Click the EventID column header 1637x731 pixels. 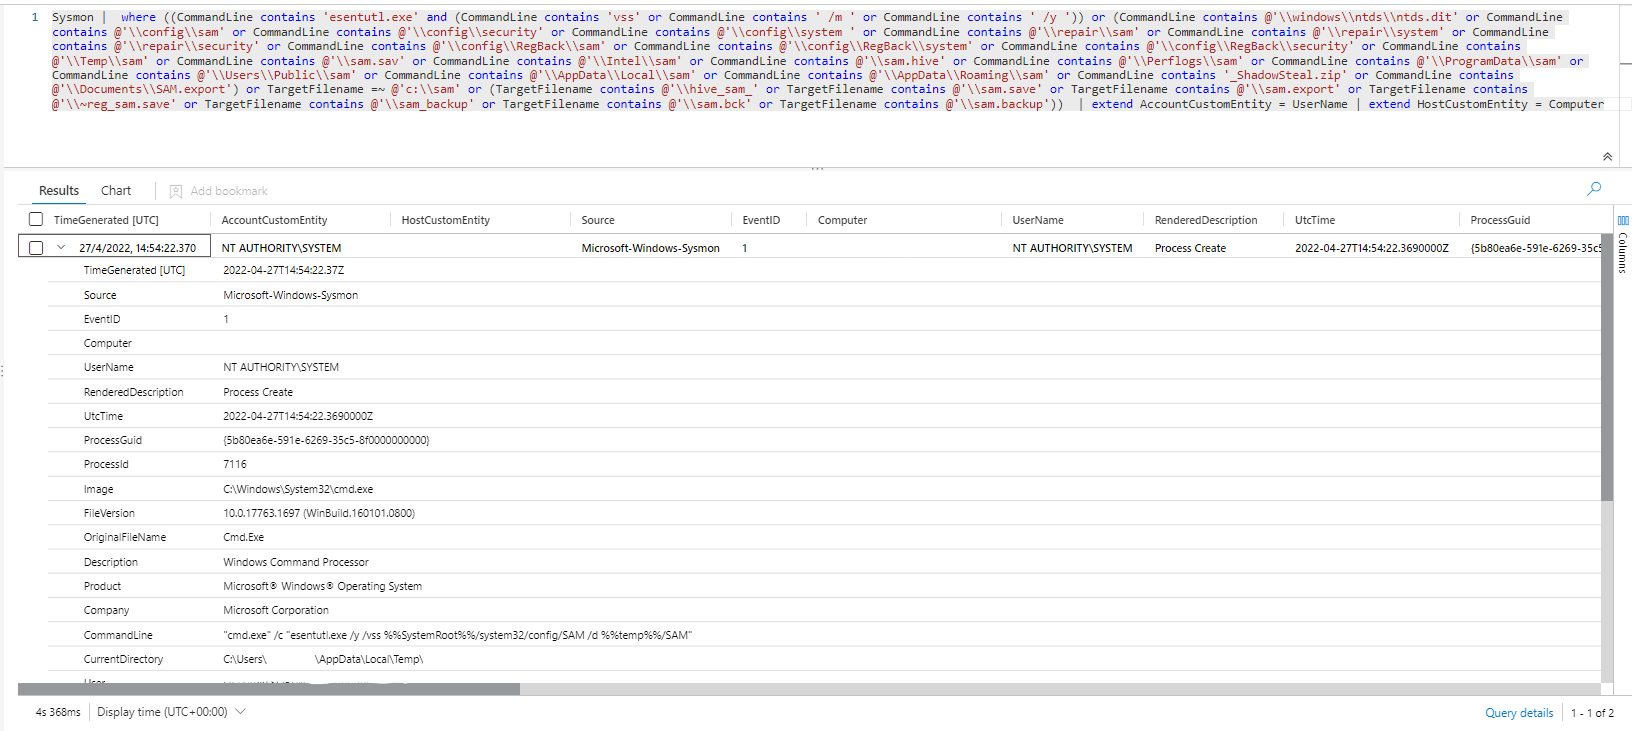[761, 220]
